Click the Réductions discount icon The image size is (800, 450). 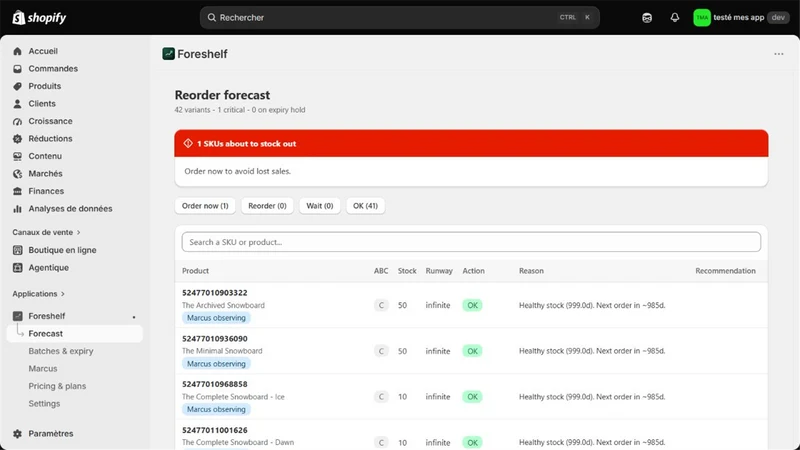(17, 139)
